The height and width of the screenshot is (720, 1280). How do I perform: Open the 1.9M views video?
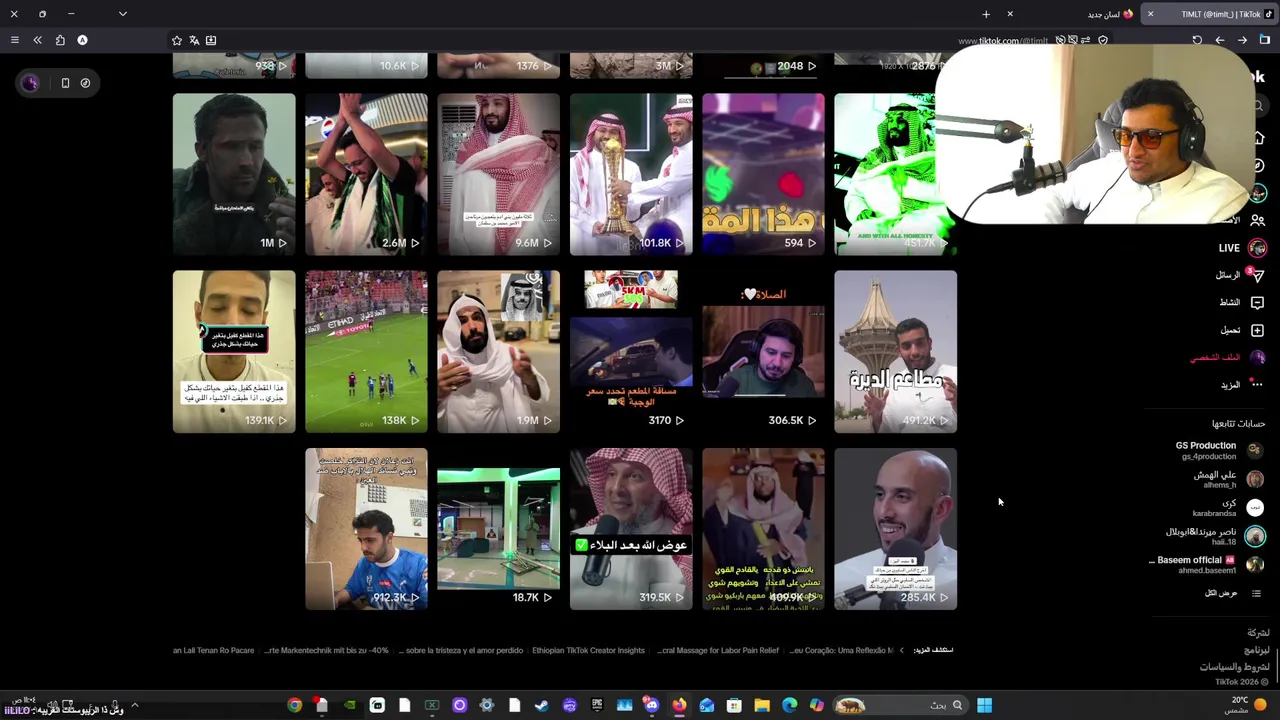click(498, 352)
